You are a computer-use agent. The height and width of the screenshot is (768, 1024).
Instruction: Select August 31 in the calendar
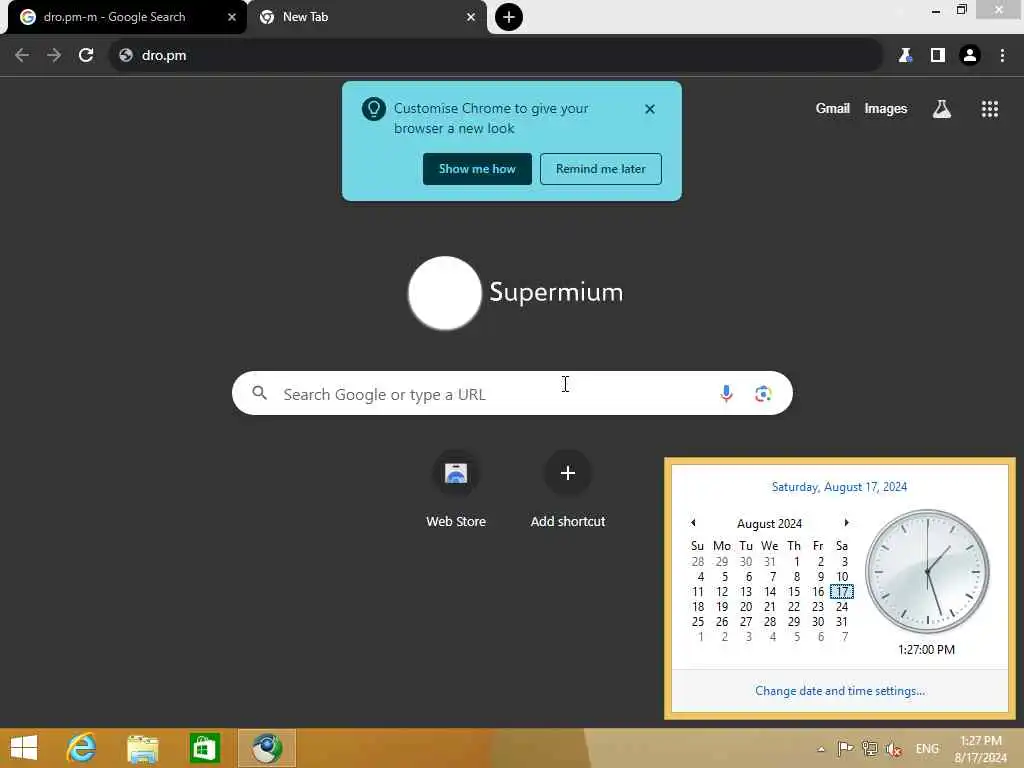(842, 622)
